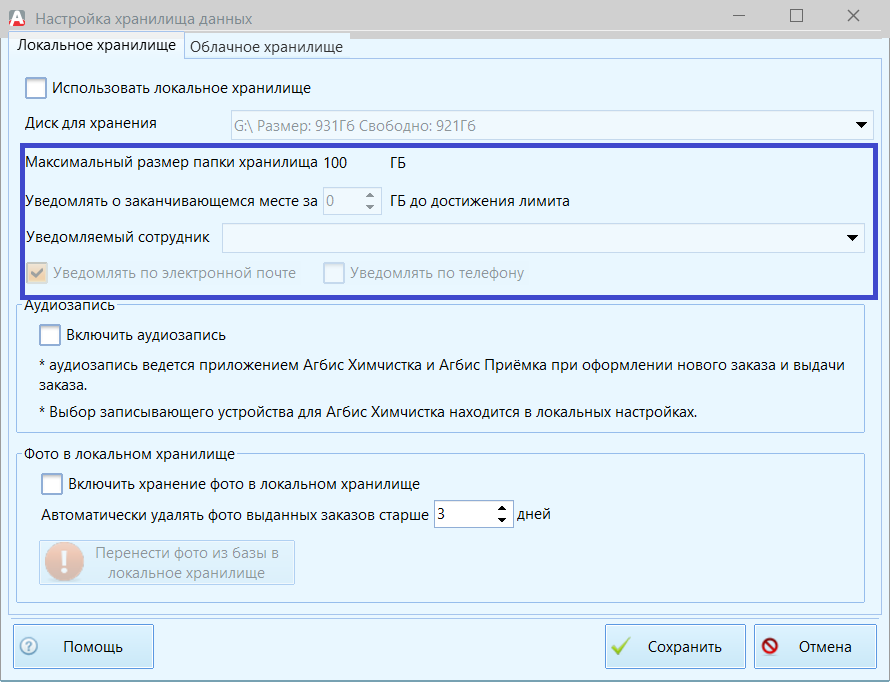
Task: Click the note about Выбор записывающего устройства
Action: 368,412
